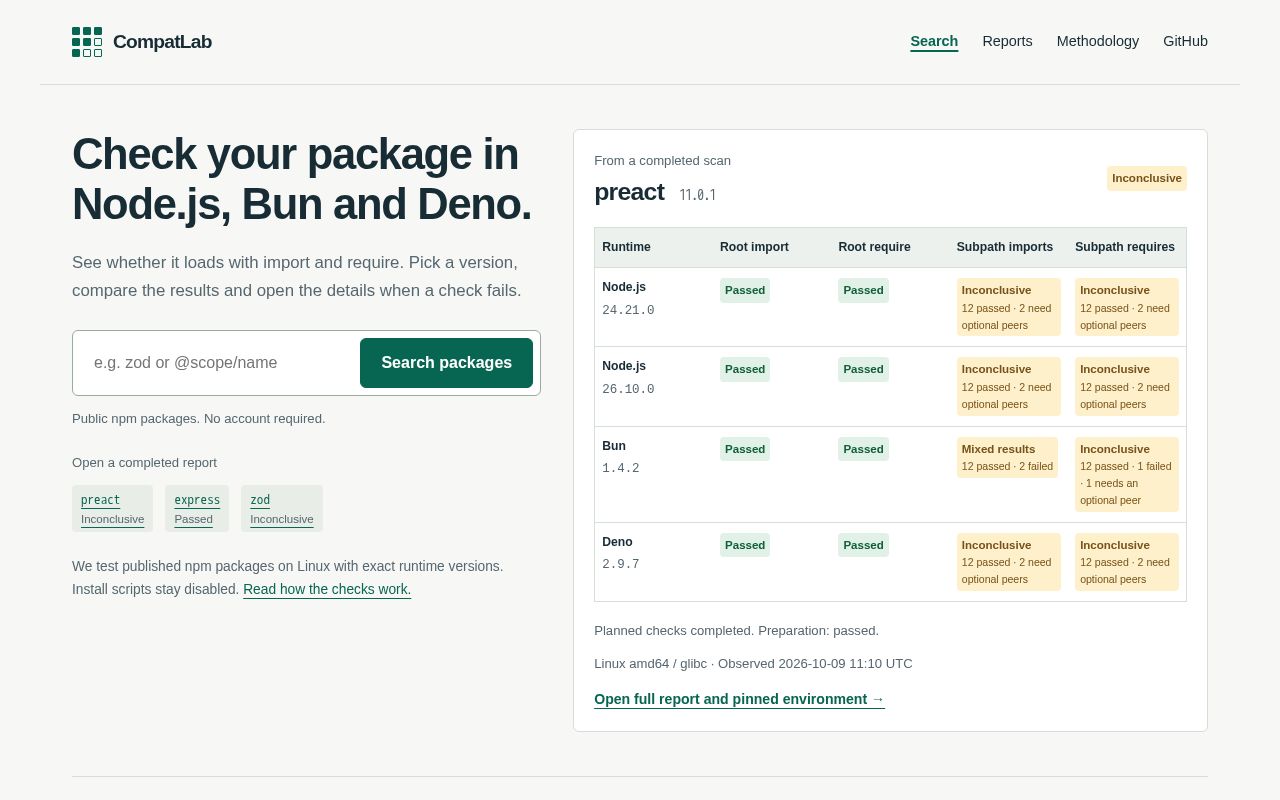Image resolution: width=1280 pixels, height=800 pixels.
Task: Click 'Public npm packages. No account required.' note
Action: [x=198, y=419]
